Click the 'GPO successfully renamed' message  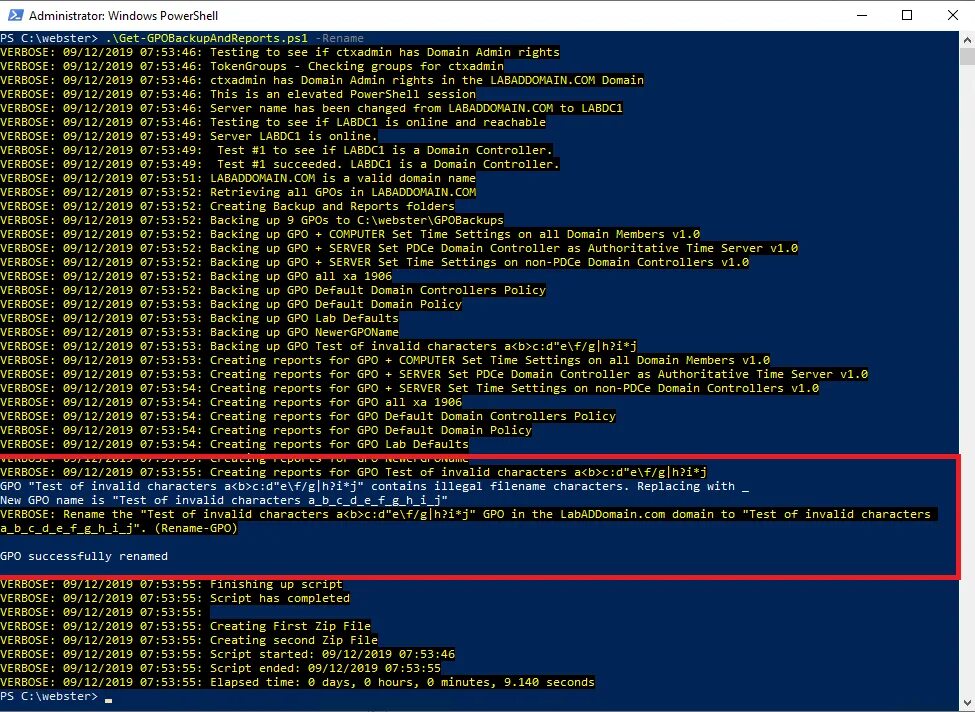click(x=84, y=557)
